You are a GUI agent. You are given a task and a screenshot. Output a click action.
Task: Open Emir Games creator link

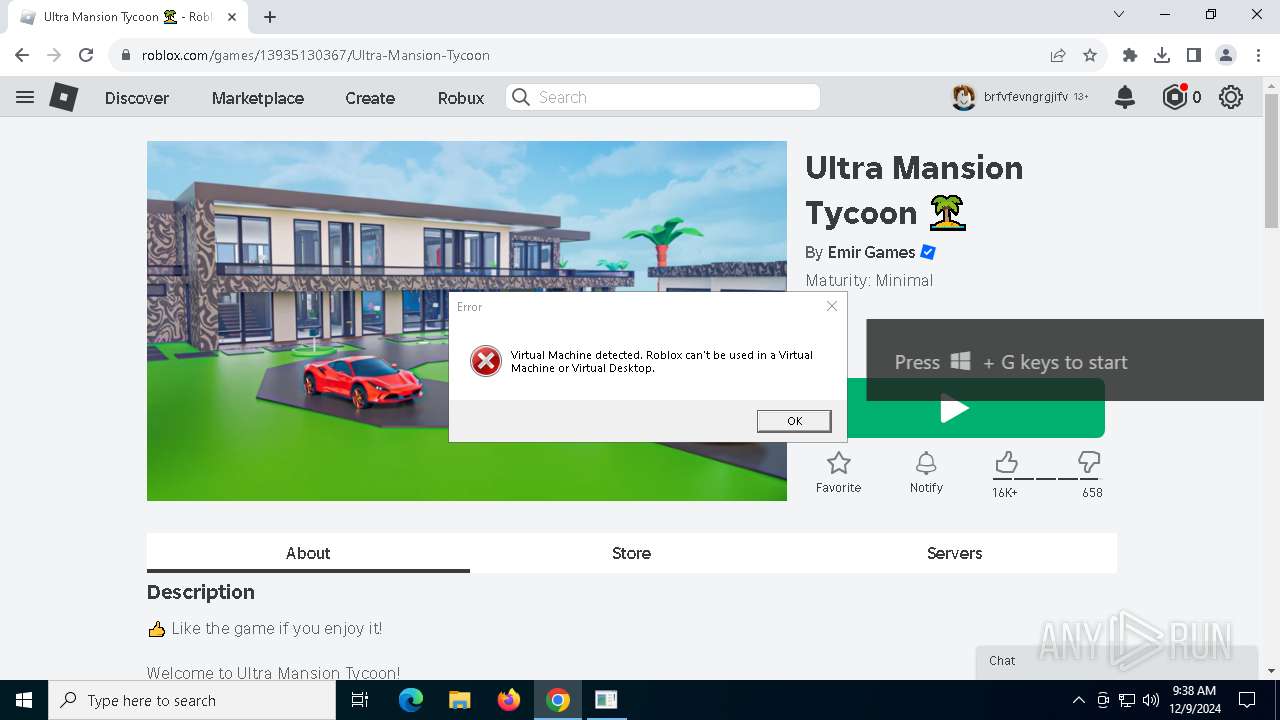pyautogui.click(x=871, y=252)
